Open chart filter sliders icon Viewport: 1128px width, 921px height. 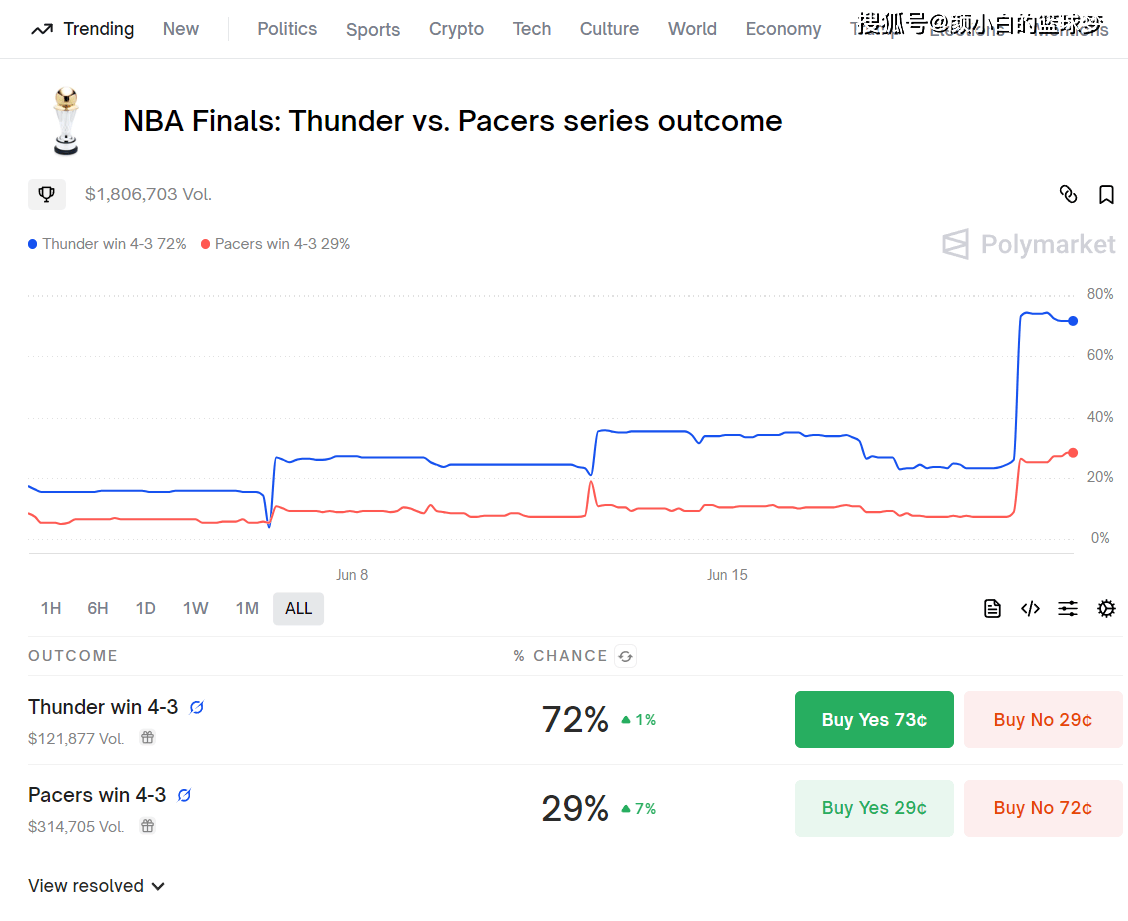click(x=1068, y=608)
